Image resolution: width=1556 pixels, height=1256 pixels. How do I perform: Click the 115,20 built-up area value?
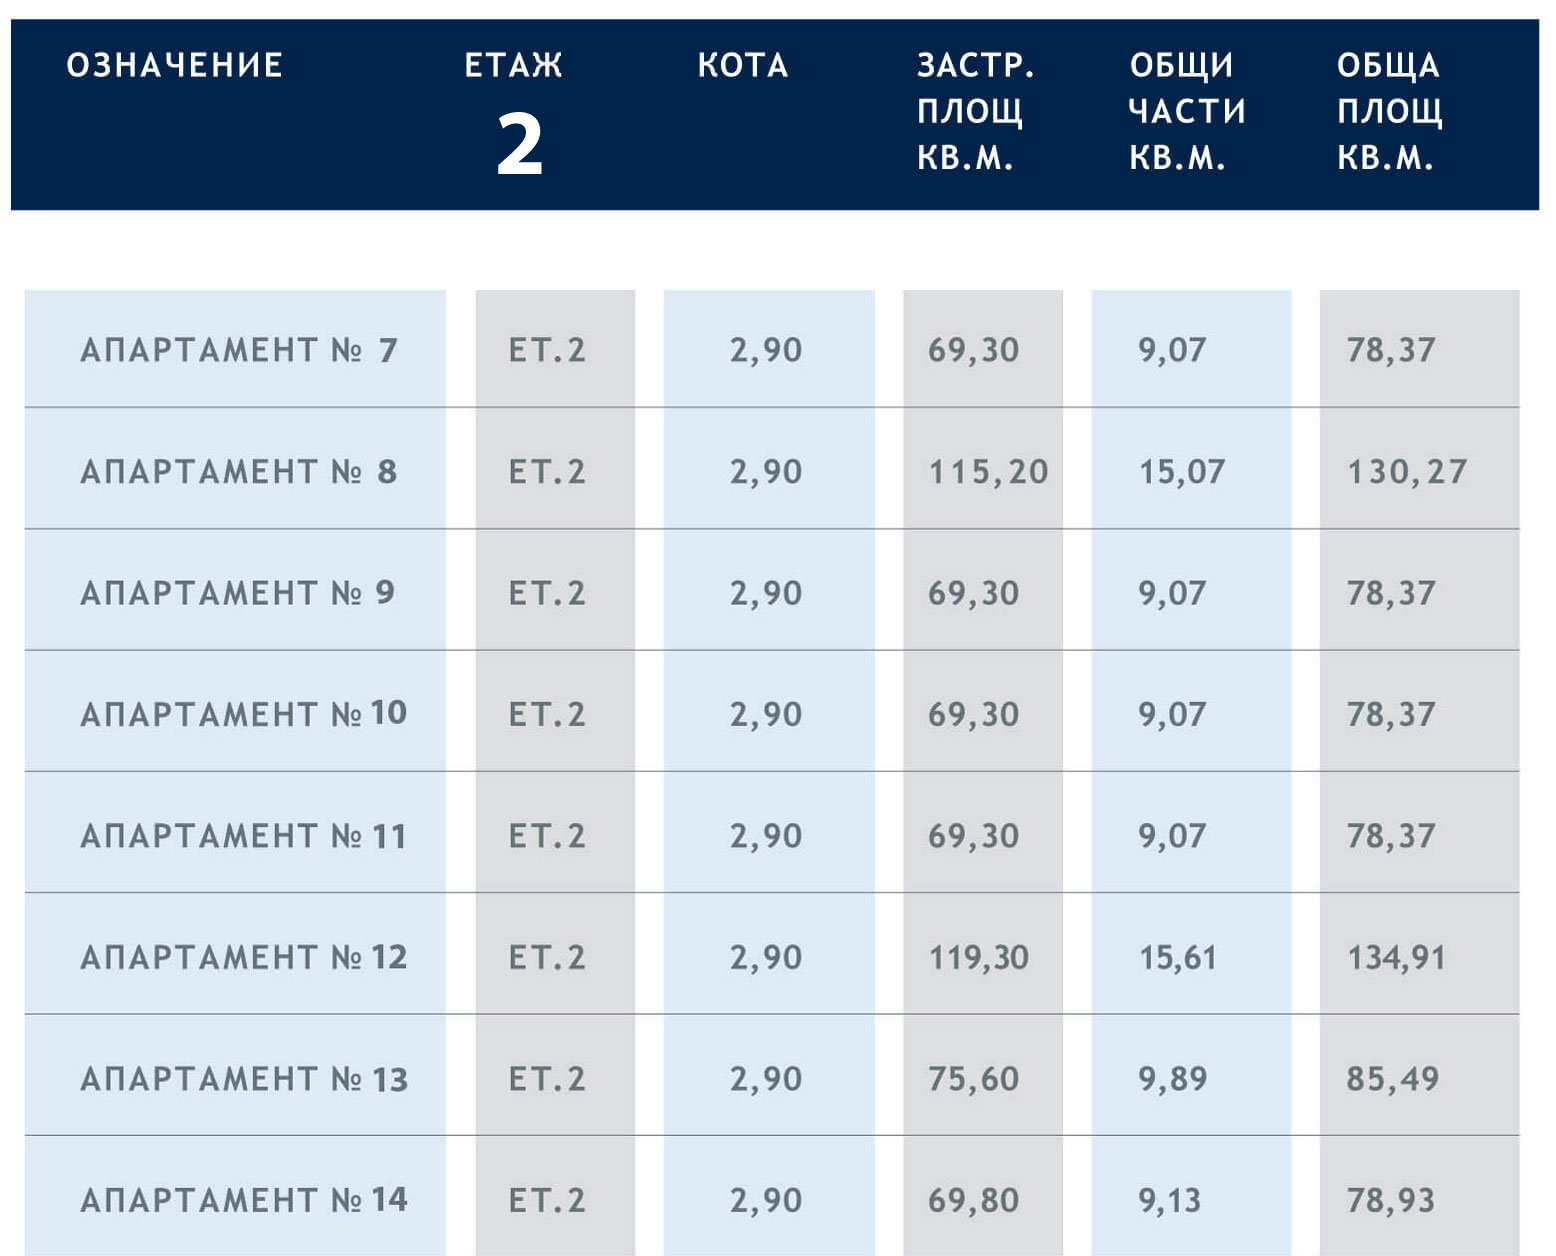tap(988, 471)
